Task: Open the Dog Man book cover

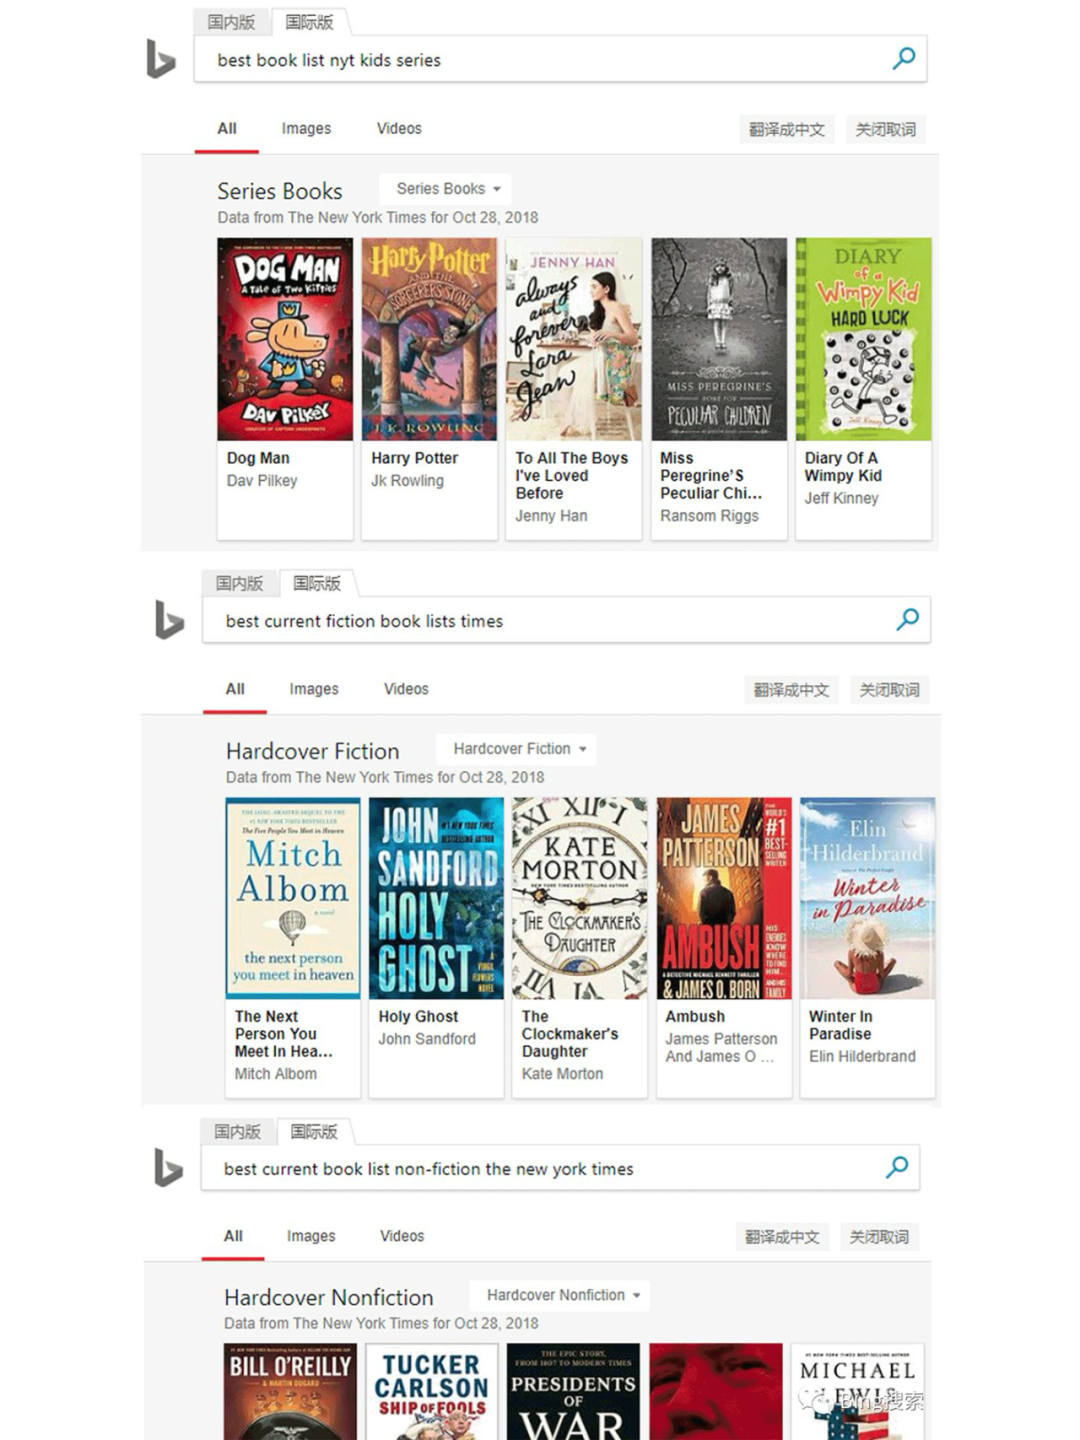Action: pyautogui.click(x=285, y=339)
